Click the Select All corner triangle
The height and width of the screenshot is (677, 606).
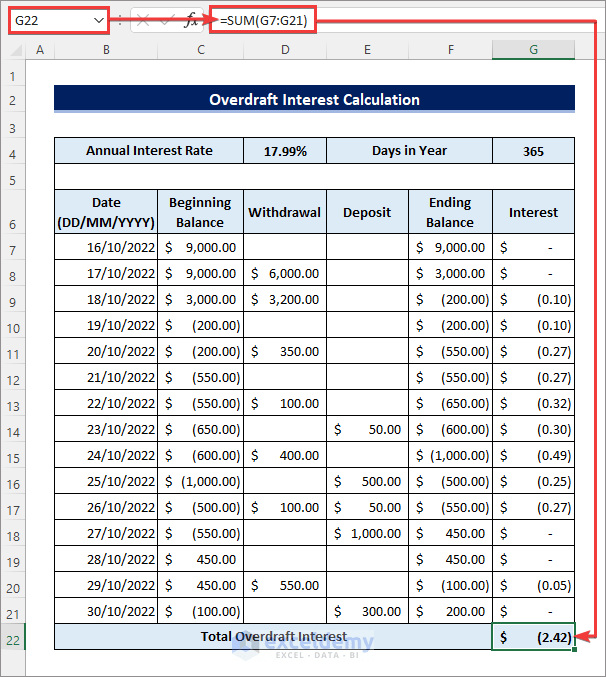coord(16,50)
